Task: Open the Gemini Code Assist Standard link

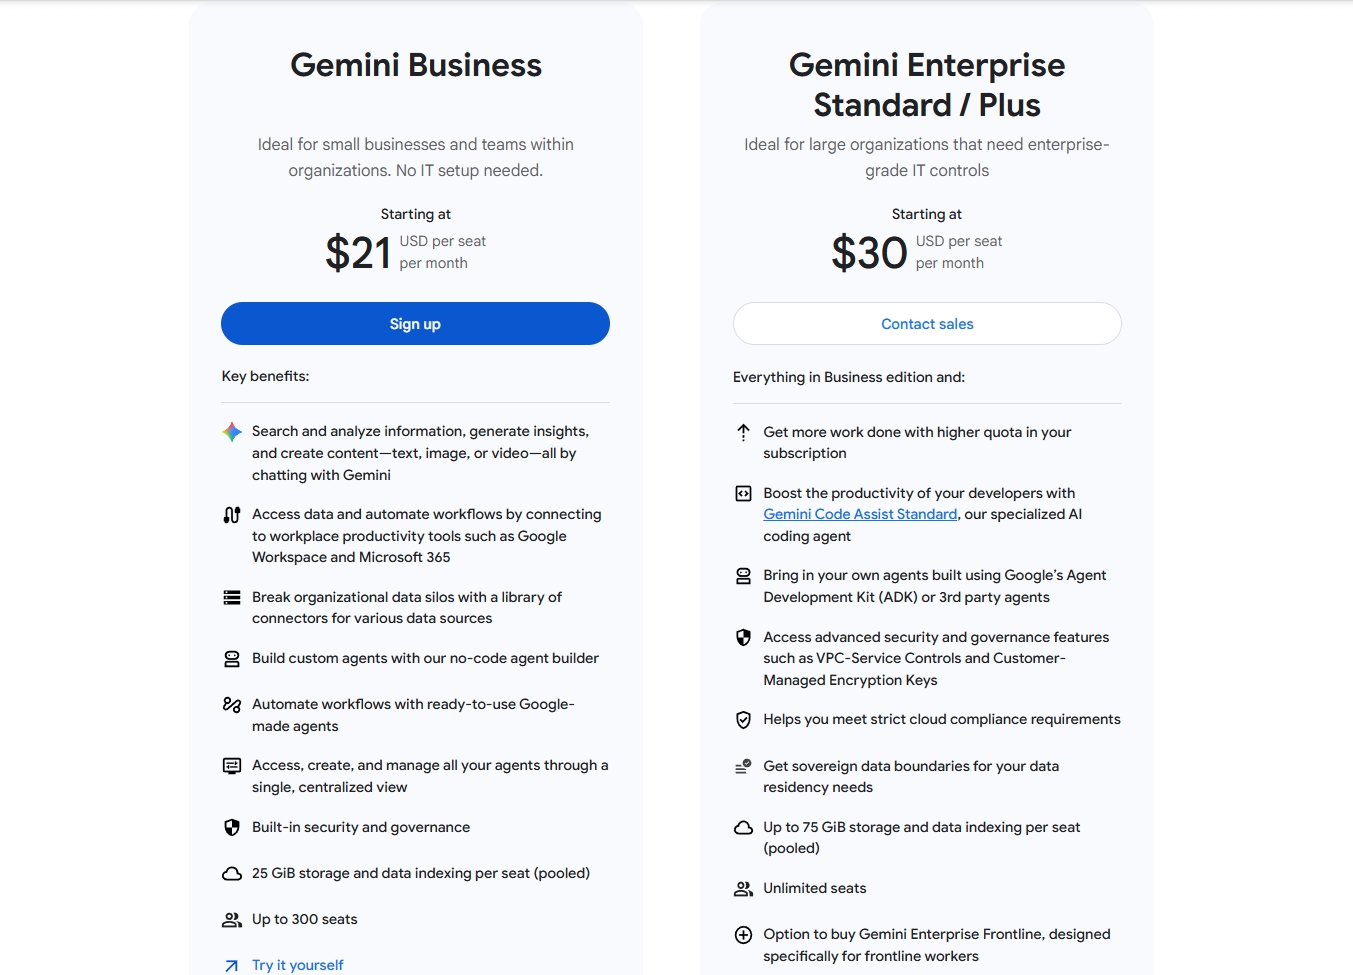Action: pos(860,514)
